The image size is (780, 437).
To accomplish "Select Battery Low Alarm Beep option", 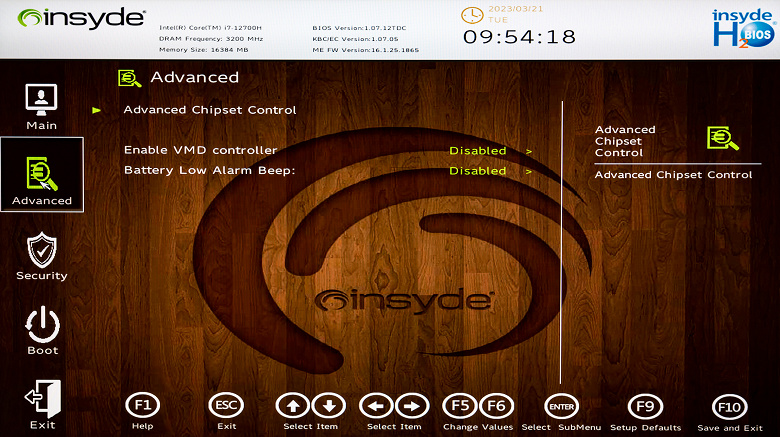I will click(209, 170).
